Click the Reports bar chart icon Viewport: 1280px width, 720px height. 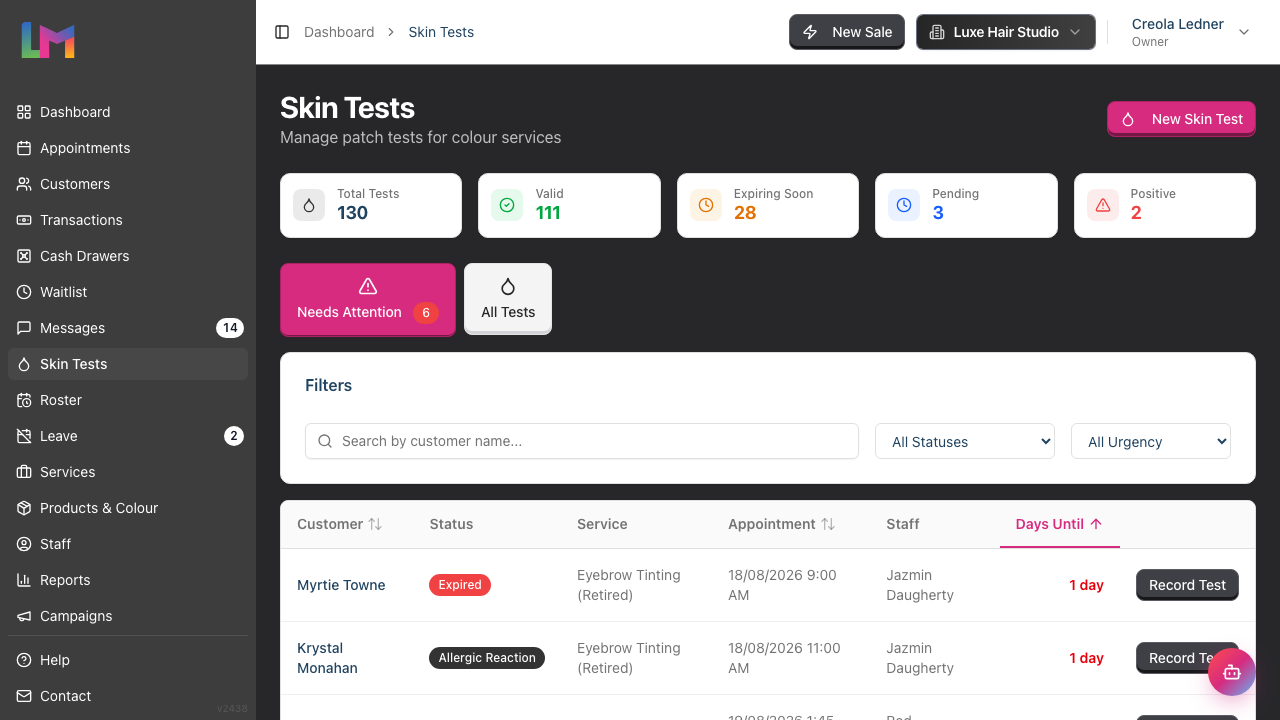[x=24, y=580]
